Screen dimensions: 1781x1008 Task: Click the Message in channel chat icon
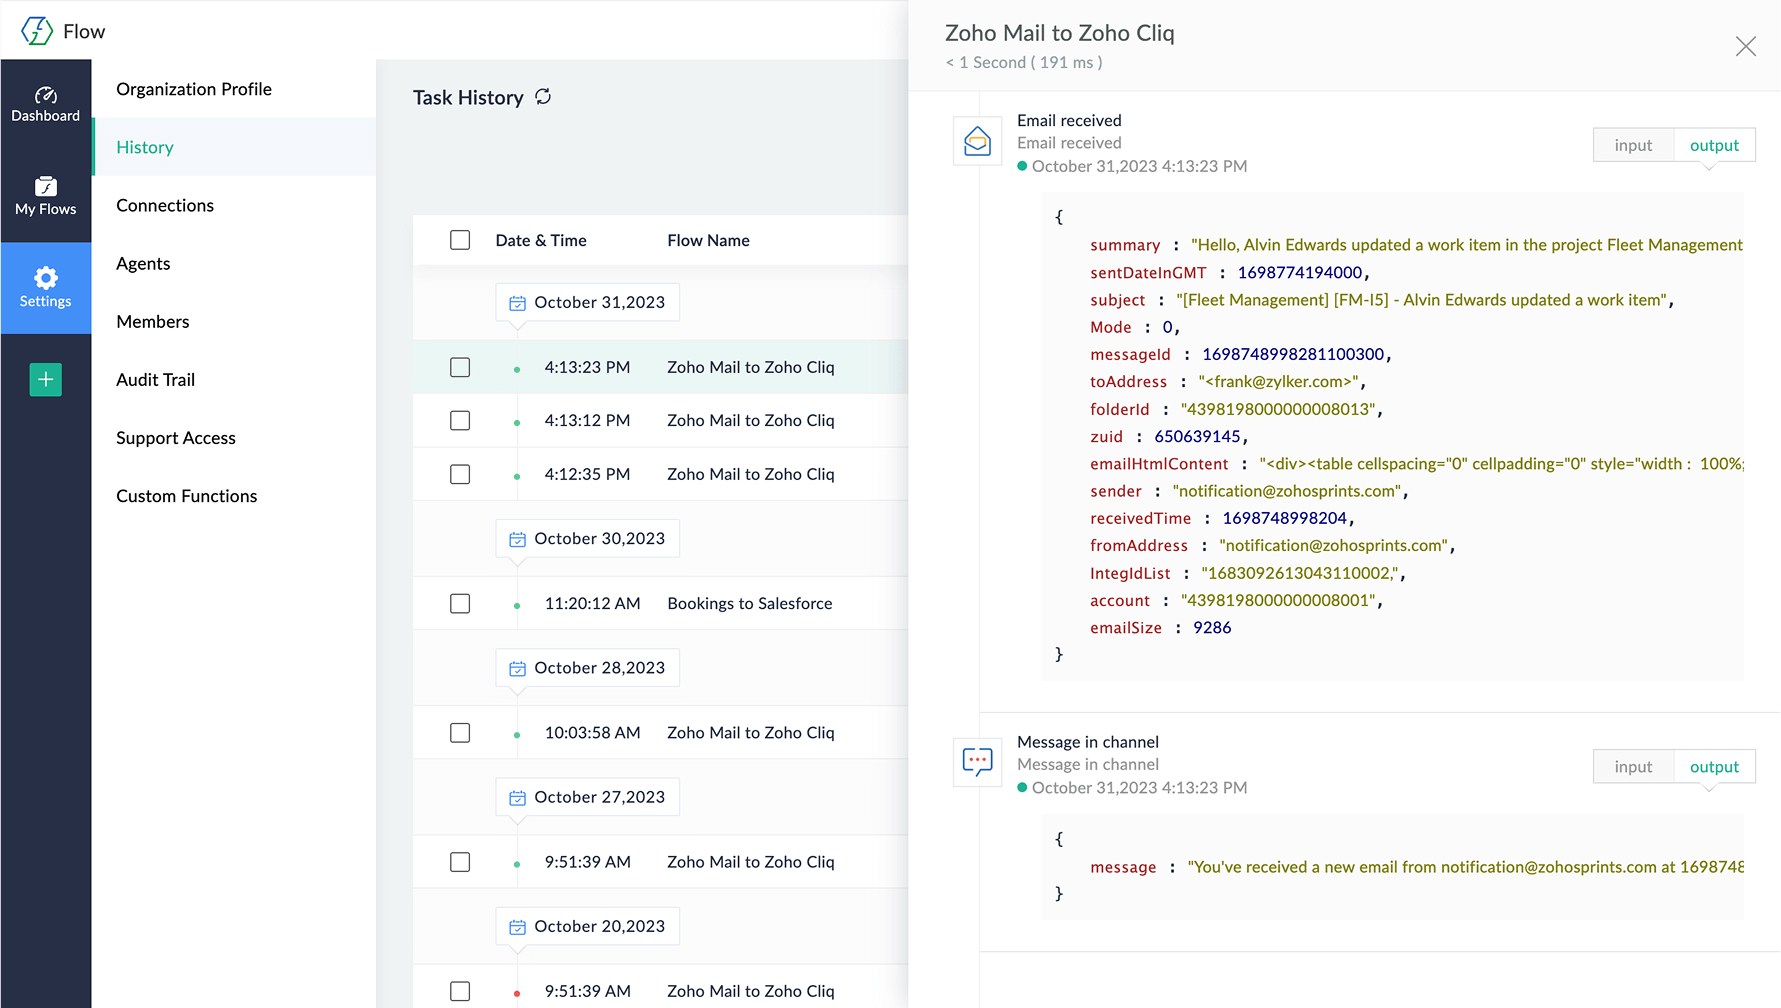[x=977, y=763]
